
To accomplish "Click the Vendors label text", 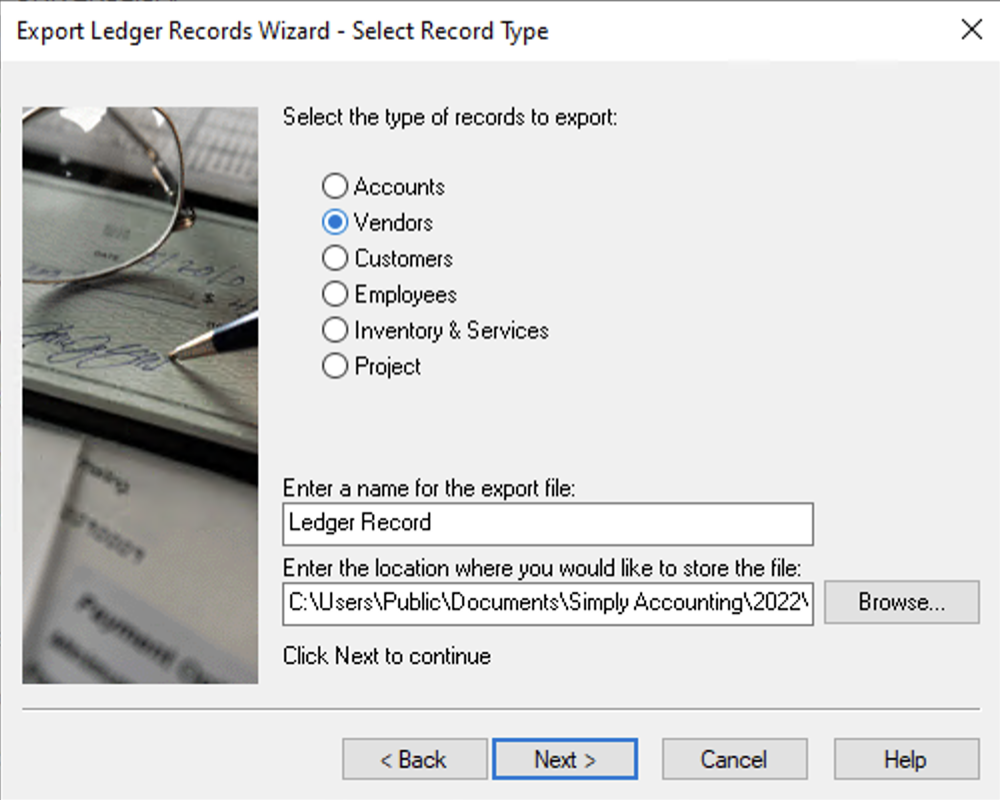I will click(x=394, y=222).
